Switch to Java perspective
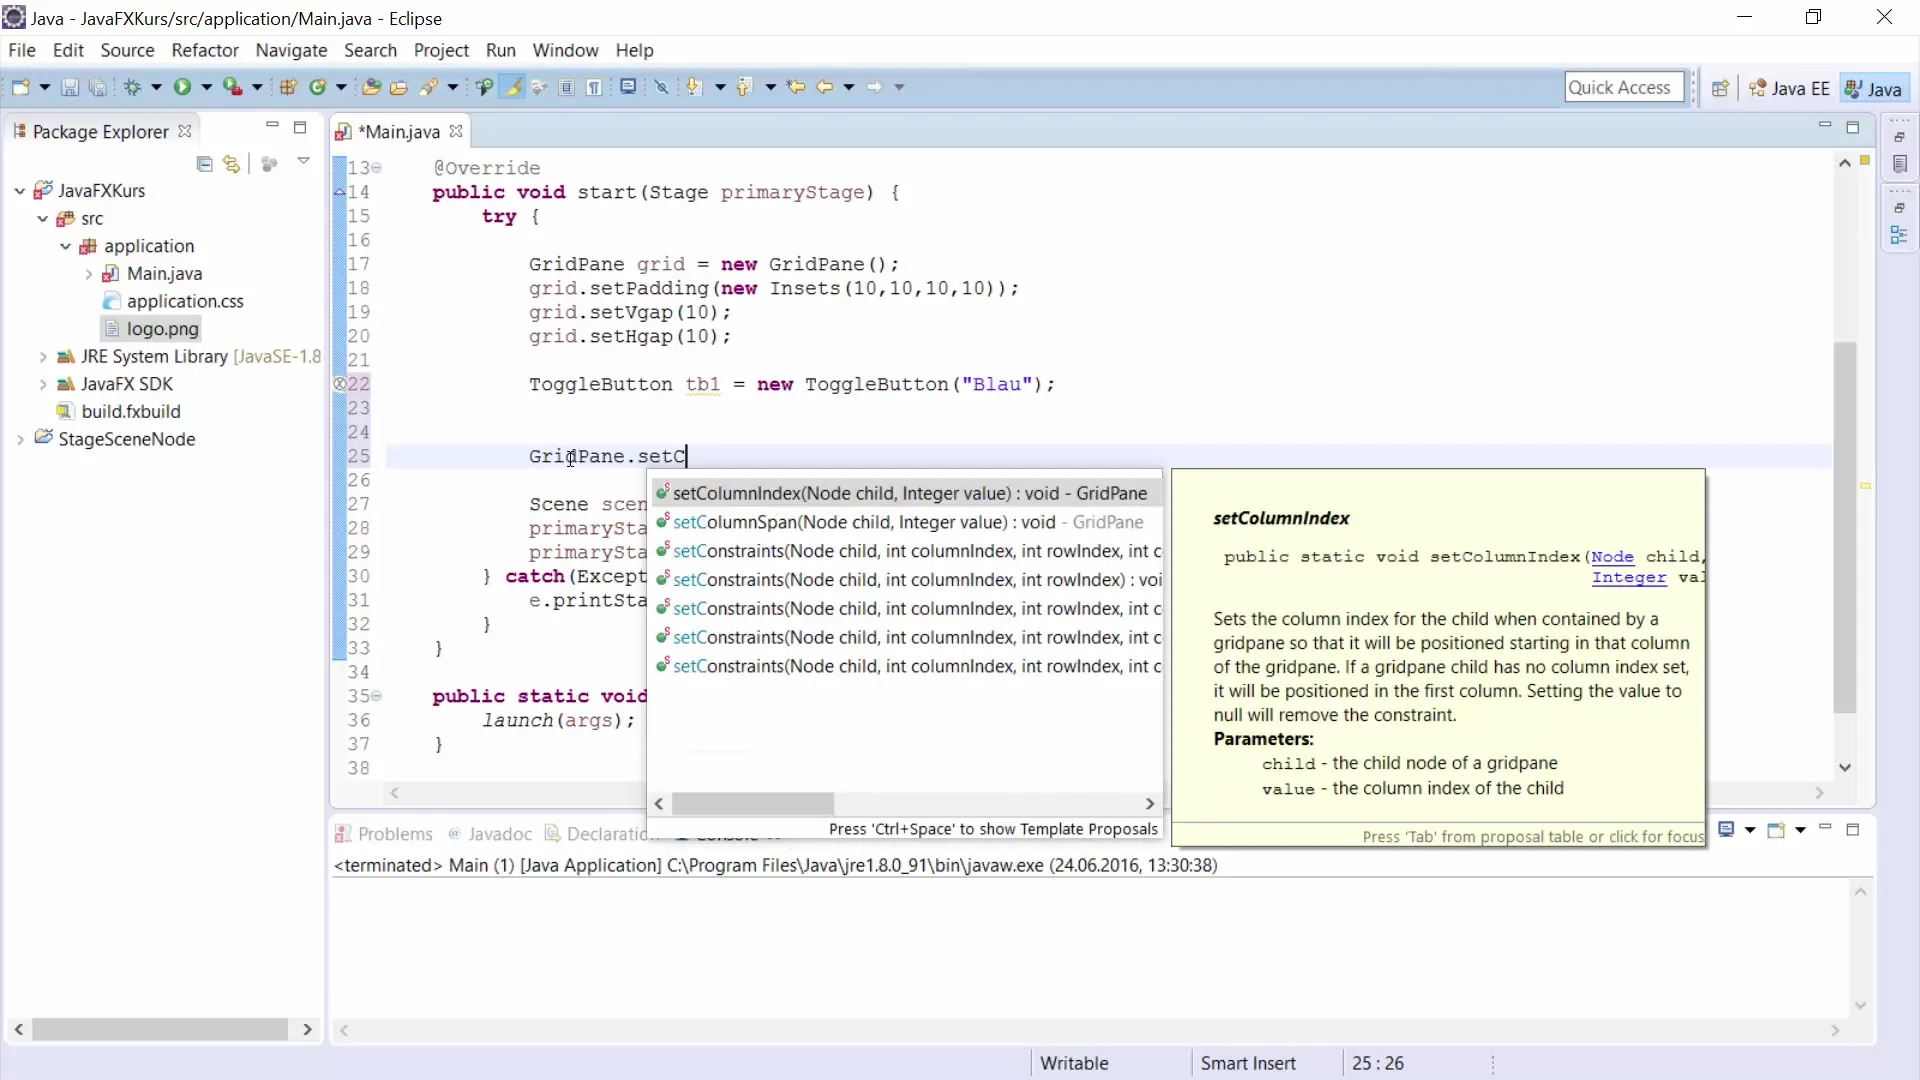 1874,88
